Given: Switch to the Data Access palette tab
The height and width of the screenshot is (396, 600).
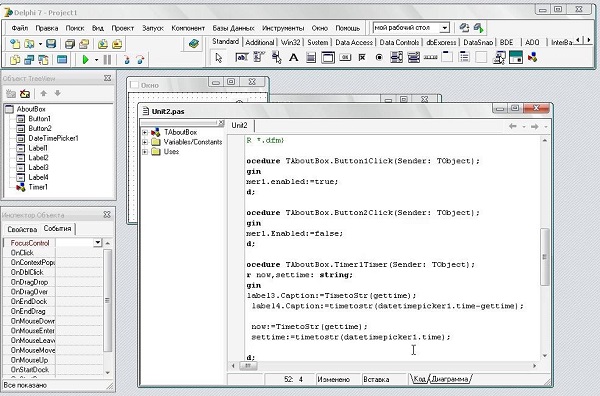Looking at the screenshot, I should point(354,42).
